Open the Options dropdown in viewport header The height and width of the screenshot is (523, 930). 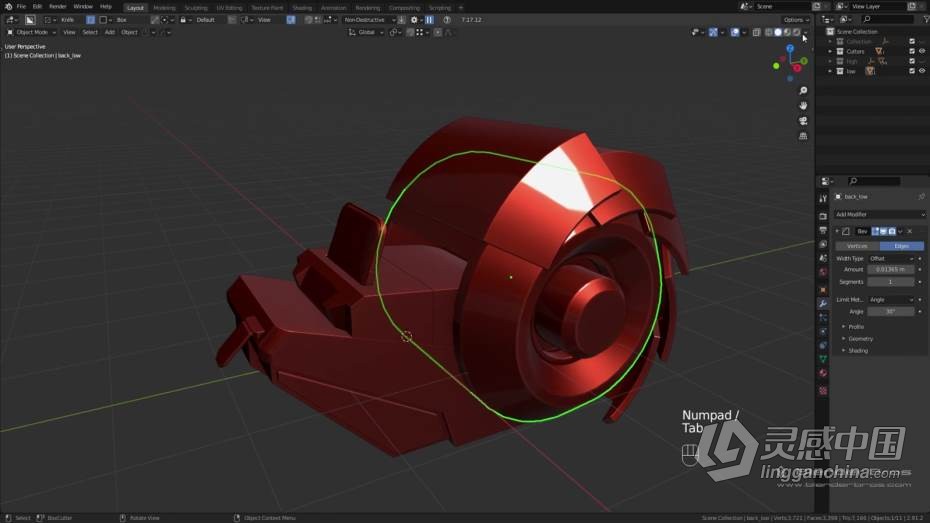point(796,20)
